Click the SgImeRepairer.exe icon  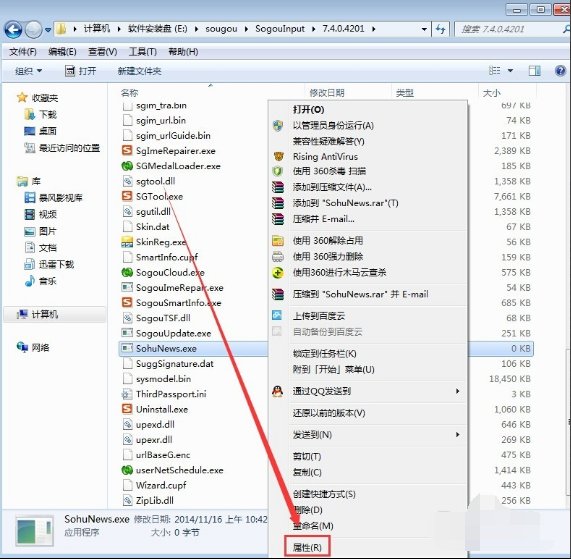pyautogui.click(x=127, y=150)
